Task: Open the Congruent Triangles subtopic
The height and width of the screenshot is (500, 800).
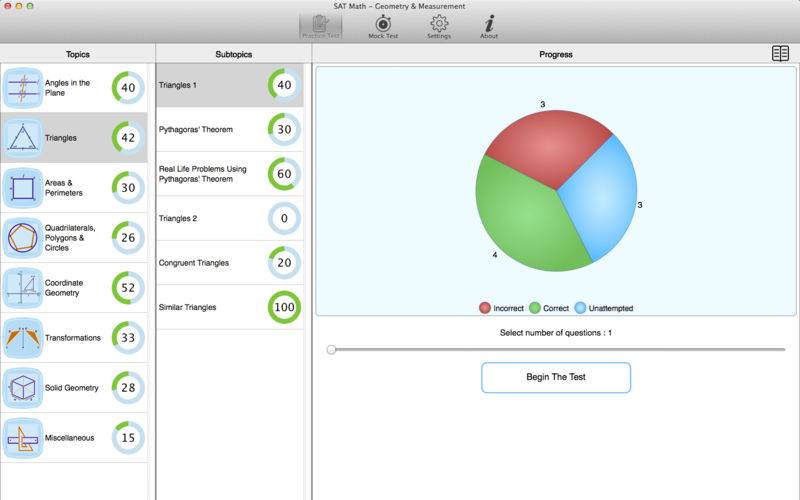Action: point(230,263)
